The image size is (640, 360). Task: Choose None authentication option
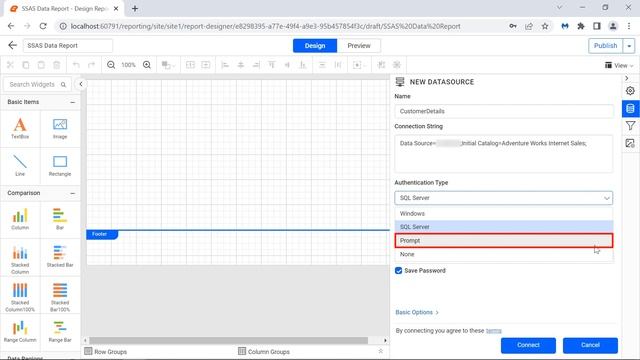[x=504, y=254]
